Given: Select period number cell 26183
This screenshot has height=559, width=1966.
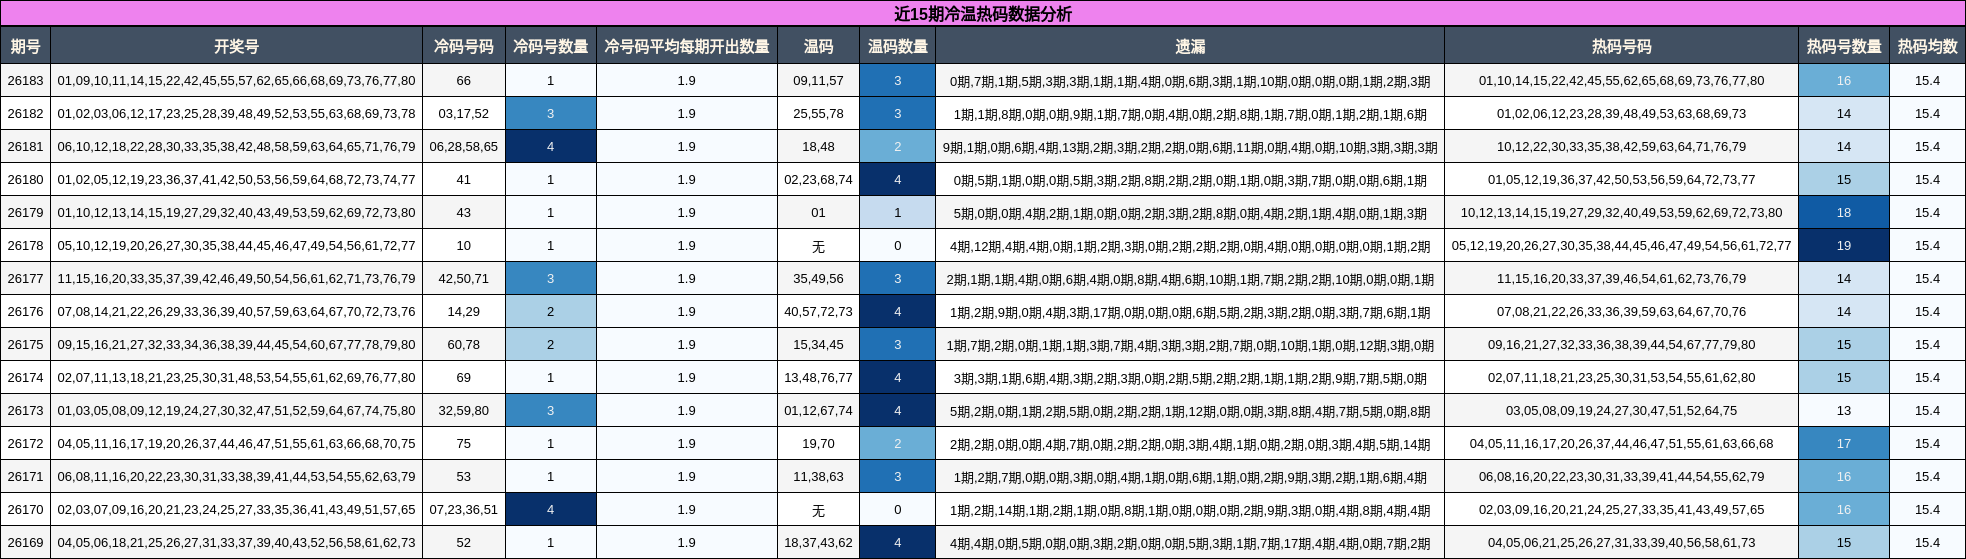Looking at the screenshot, I should [25, 81].
